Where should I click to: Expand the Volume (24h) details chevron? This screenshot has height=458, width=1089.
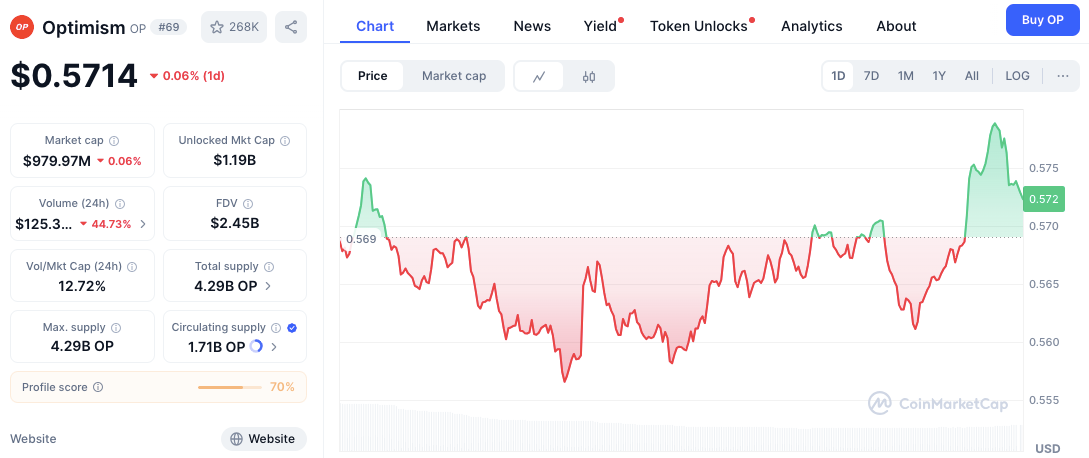[143, 224]
